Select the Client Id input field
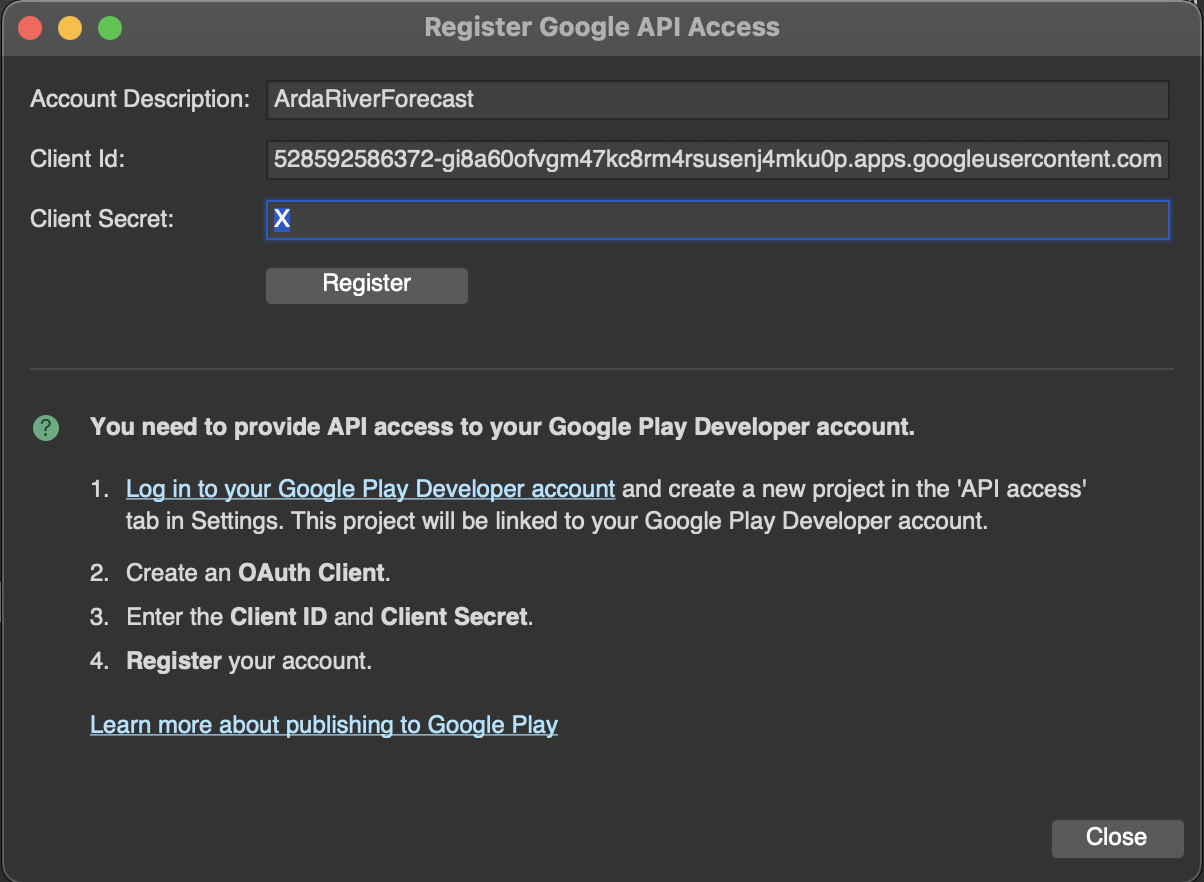Viewport: 1204px width, 882px height. tap(717, 159)
